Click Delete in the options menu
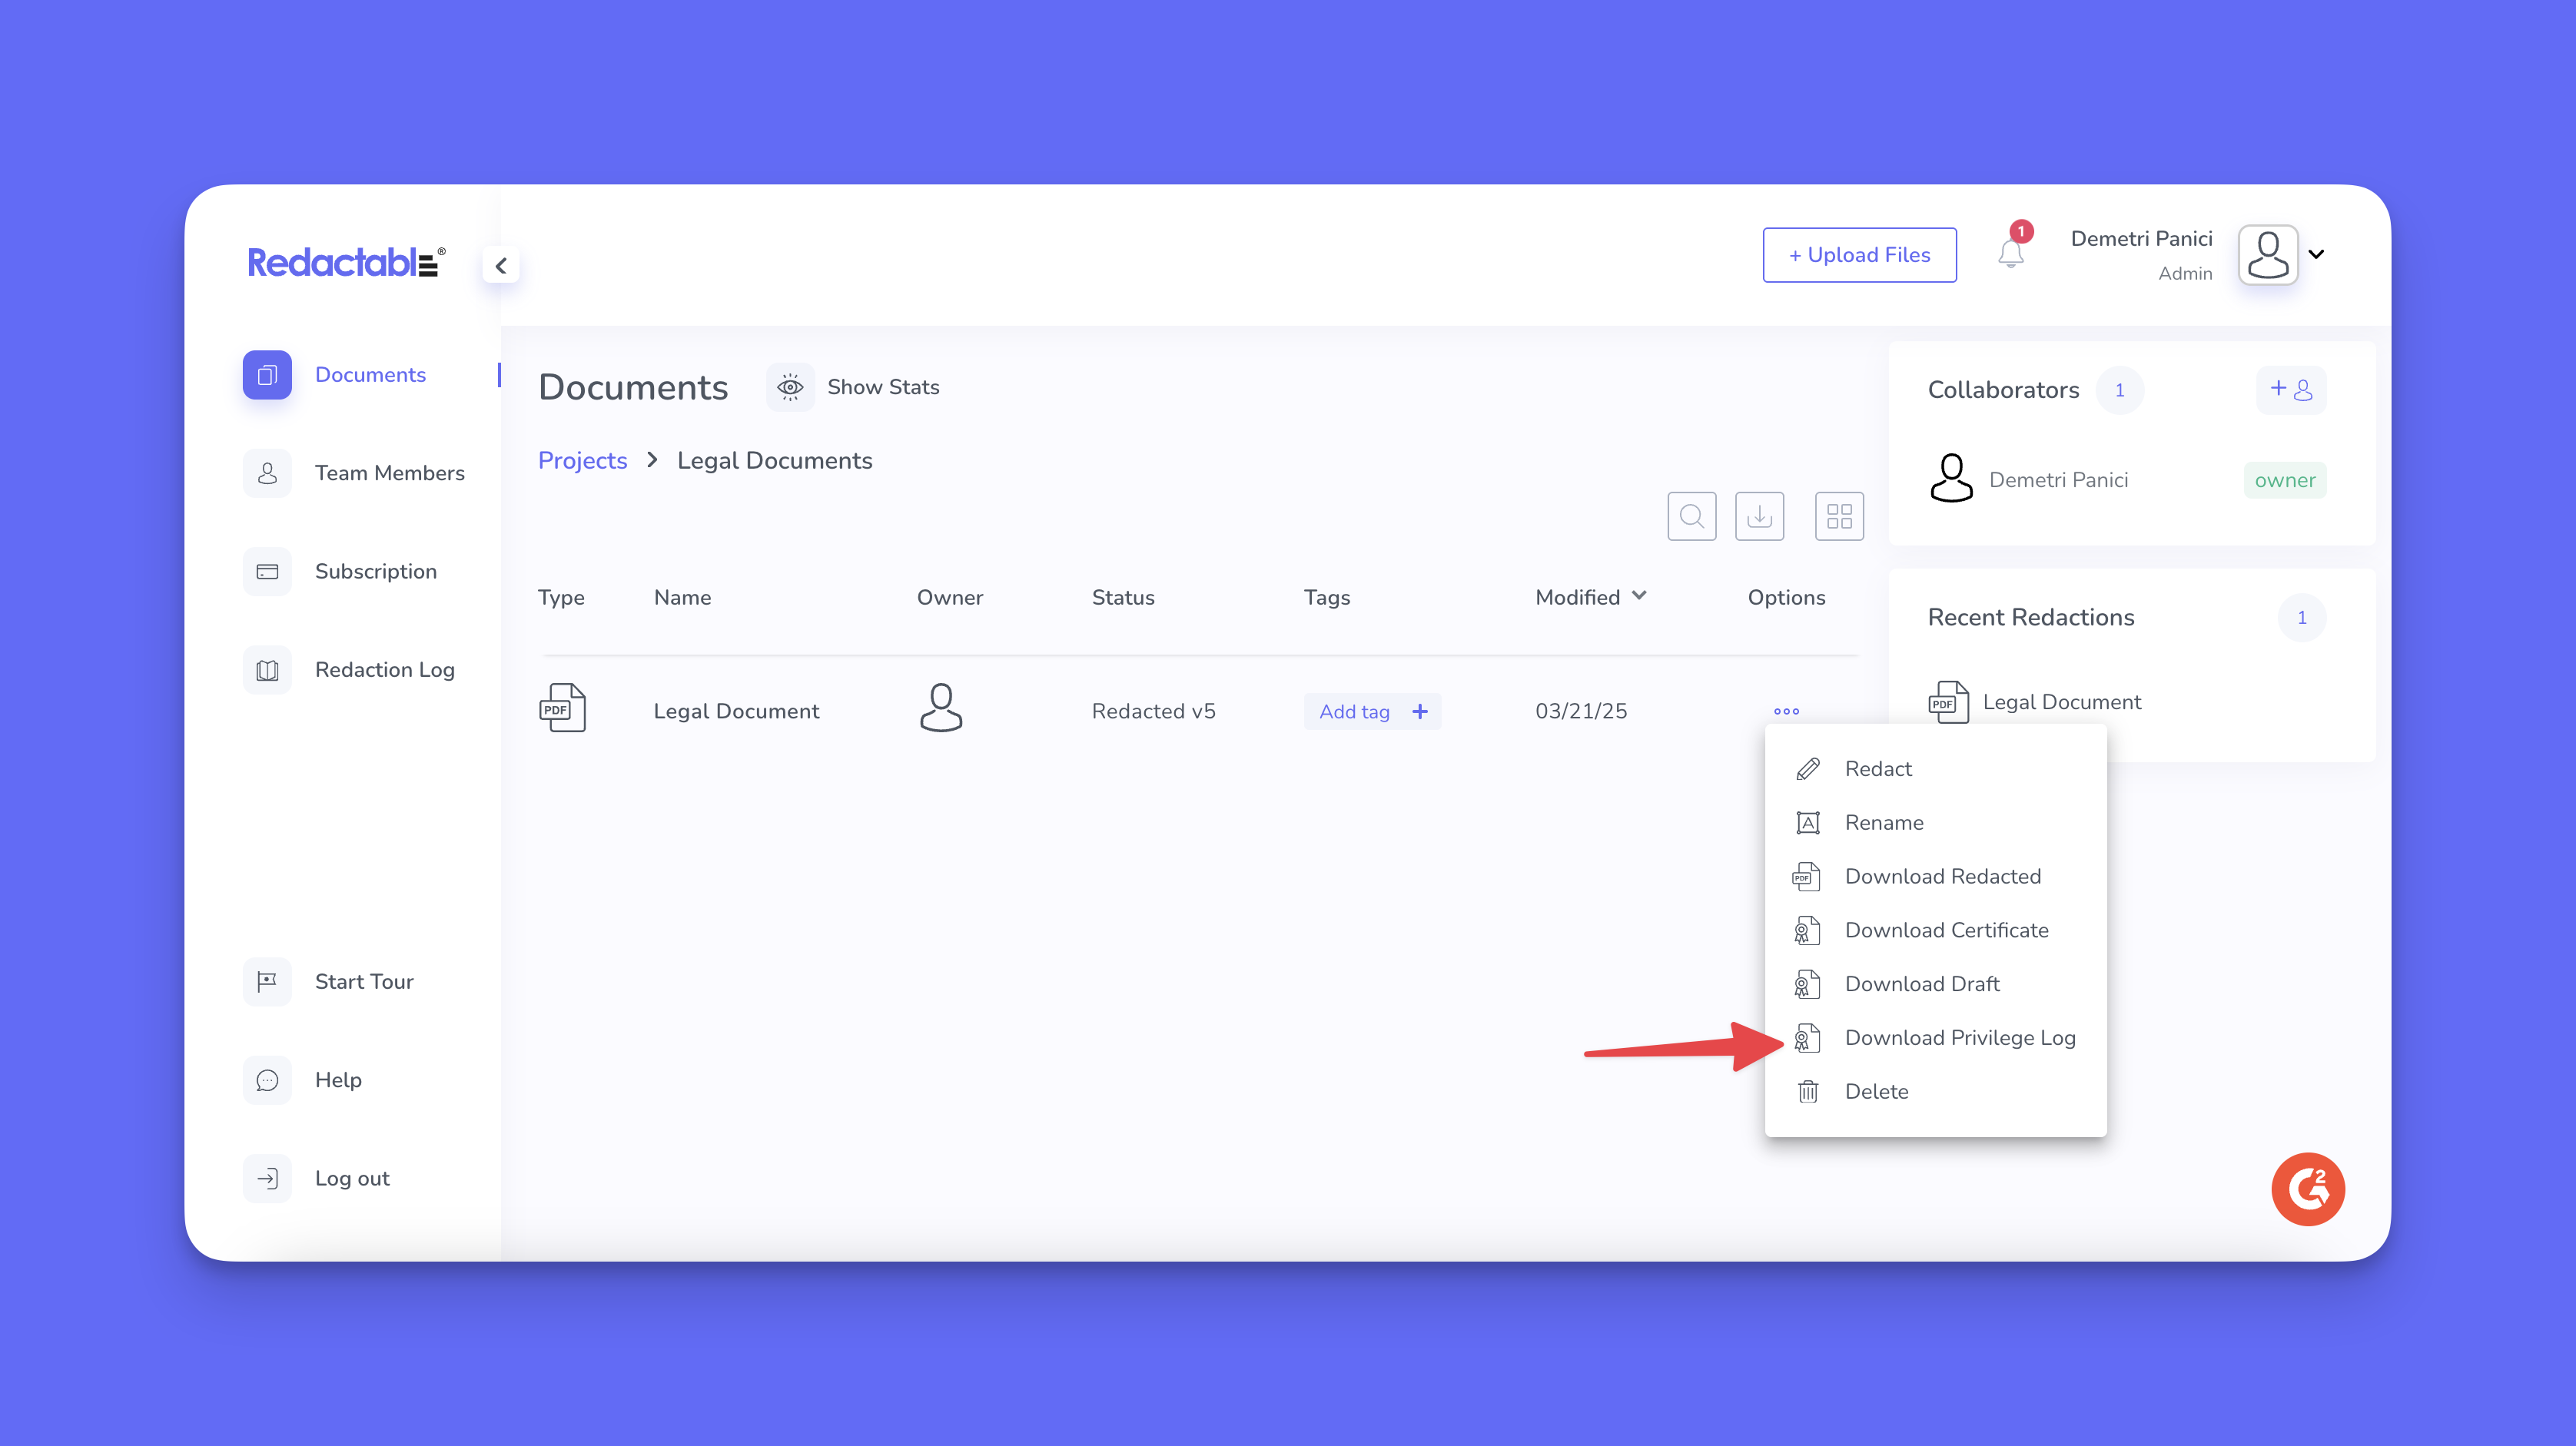The image size is (2576, 1446). point(1876,1092)
